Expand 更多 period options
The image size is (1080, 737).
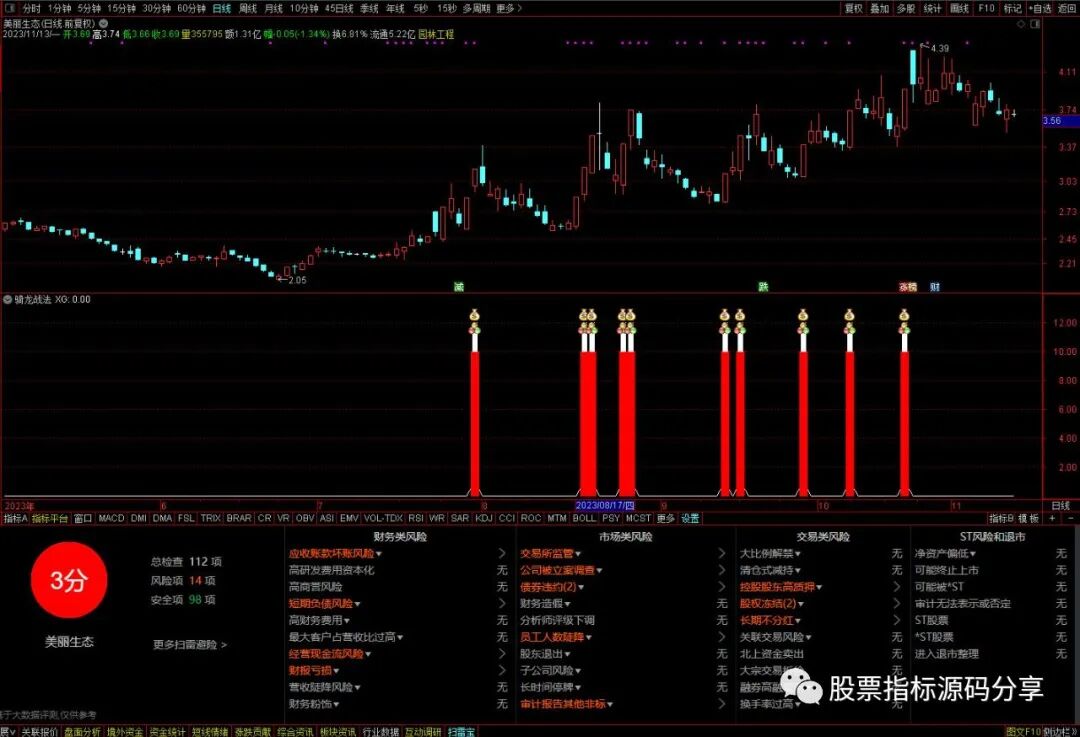point(509,8)
